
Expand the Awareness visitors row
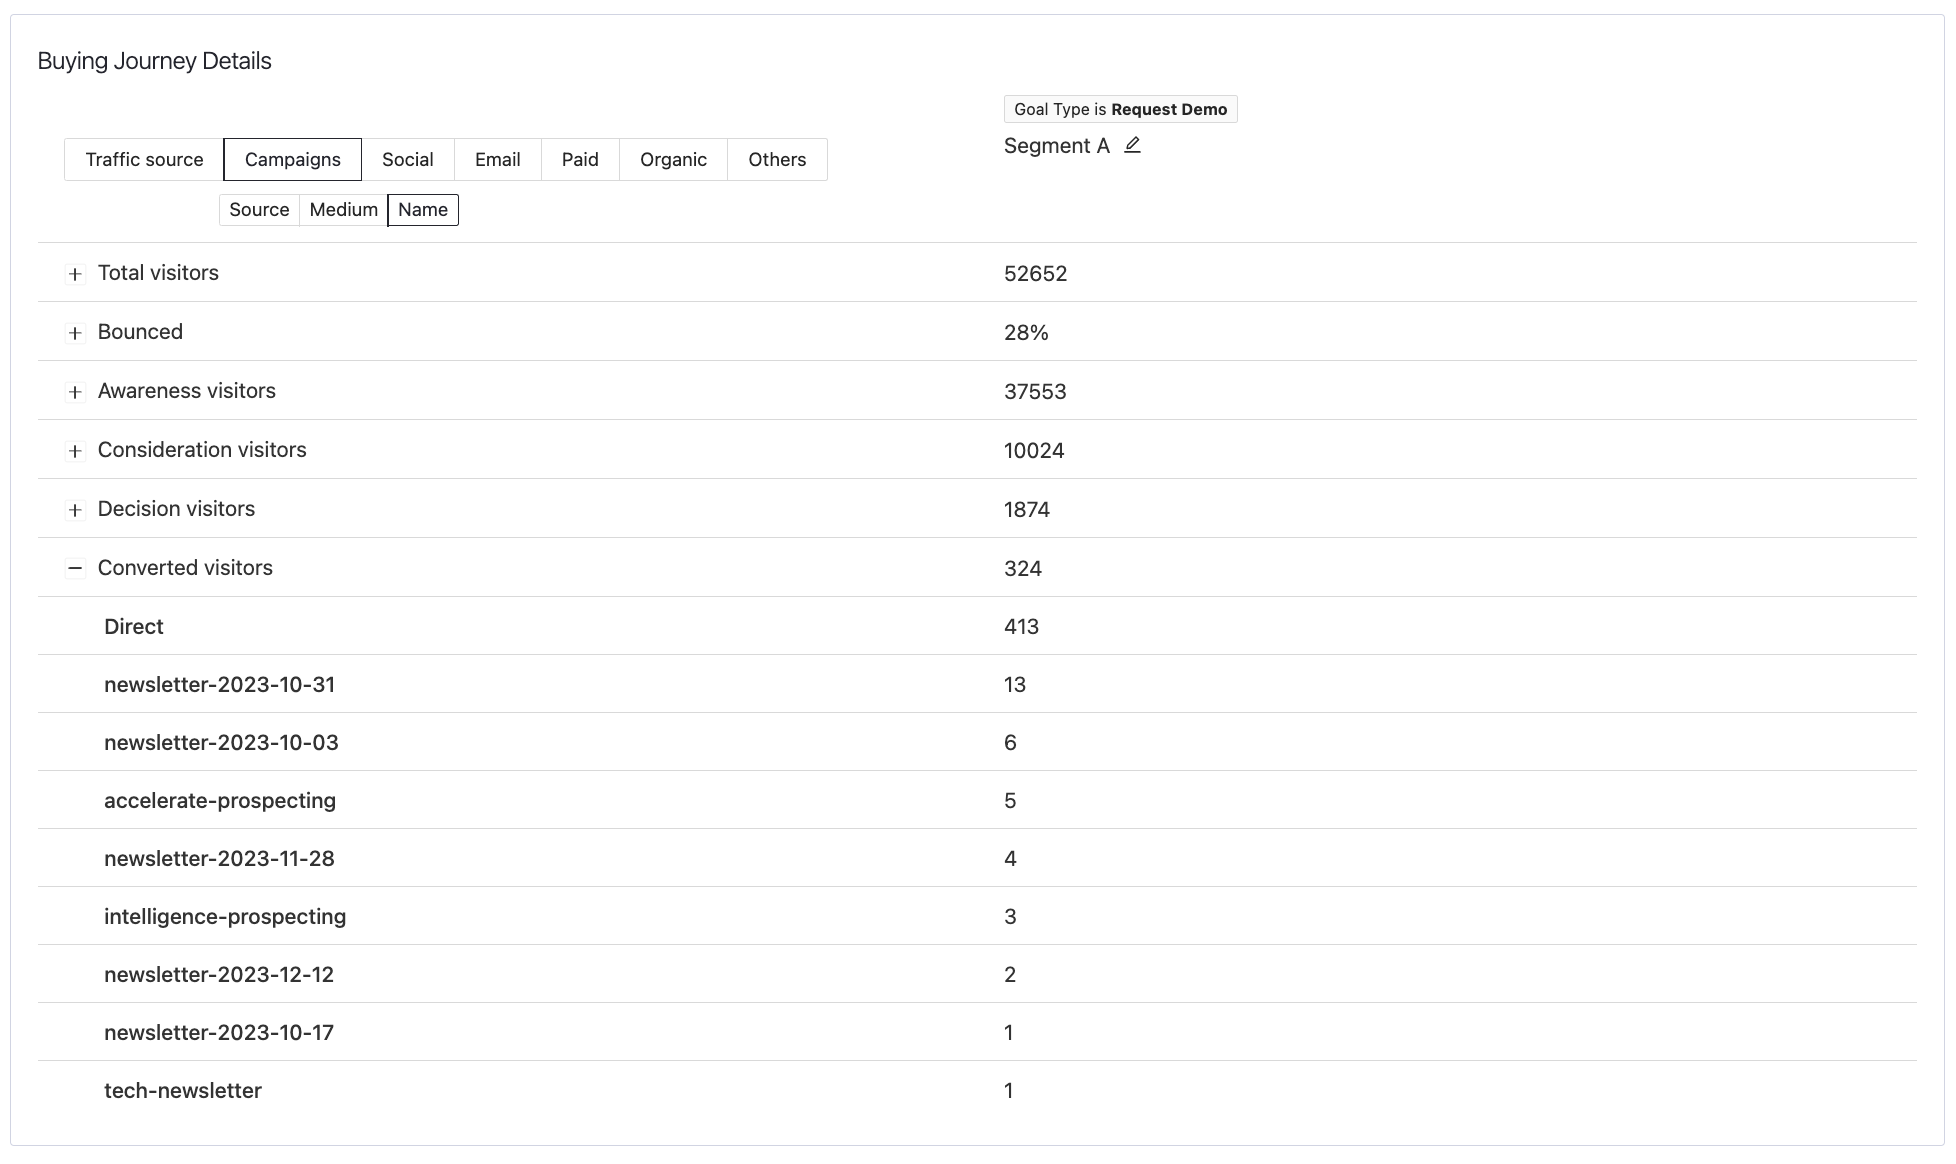point(75,392)
